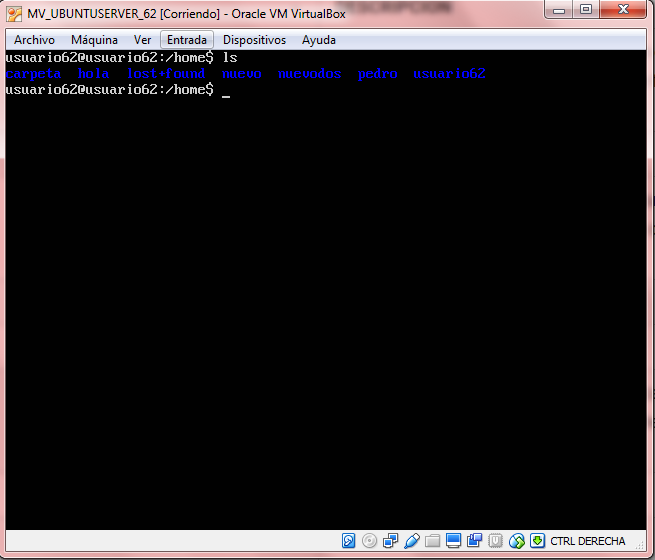Viewport: 655px width, 560px height.
Task: Click the carpeta directory name
Action: (33, 73)
